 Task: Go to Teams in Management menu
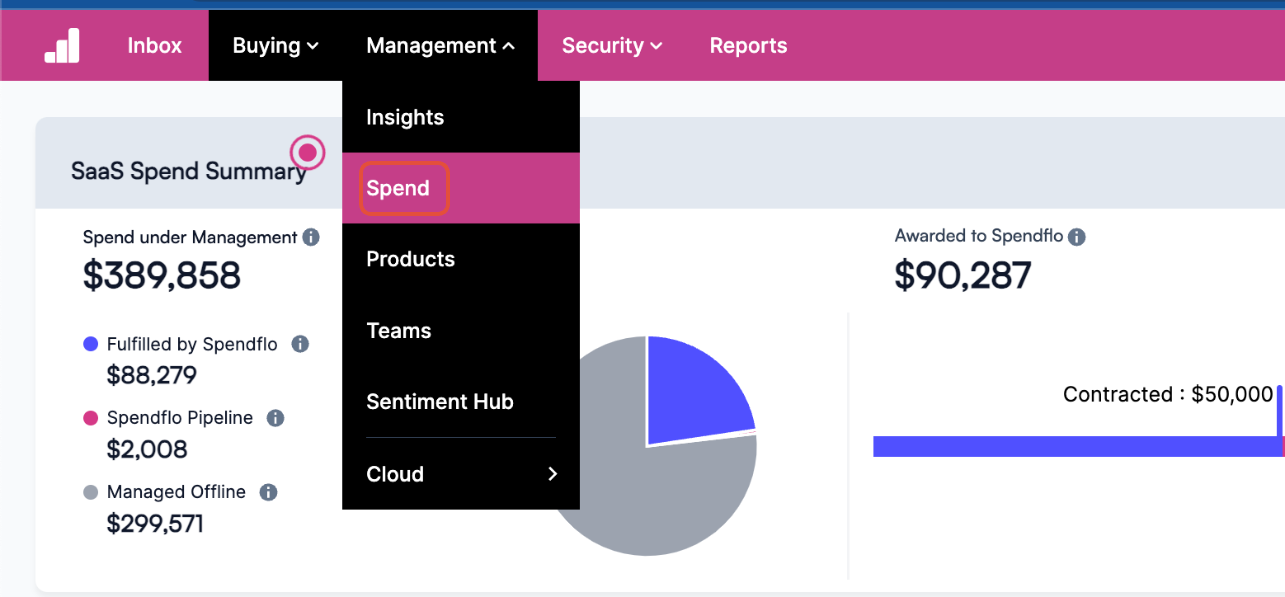tap(461, 330)
